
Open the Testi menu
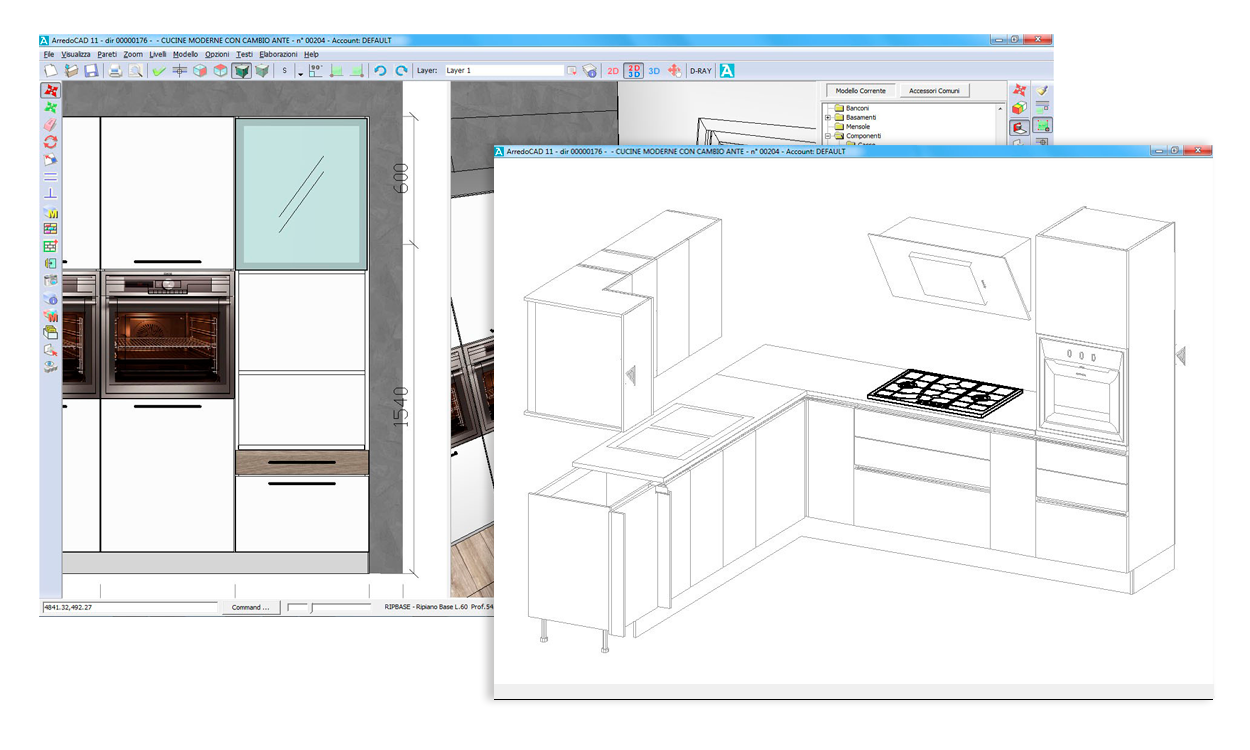(x=244, y=54)
